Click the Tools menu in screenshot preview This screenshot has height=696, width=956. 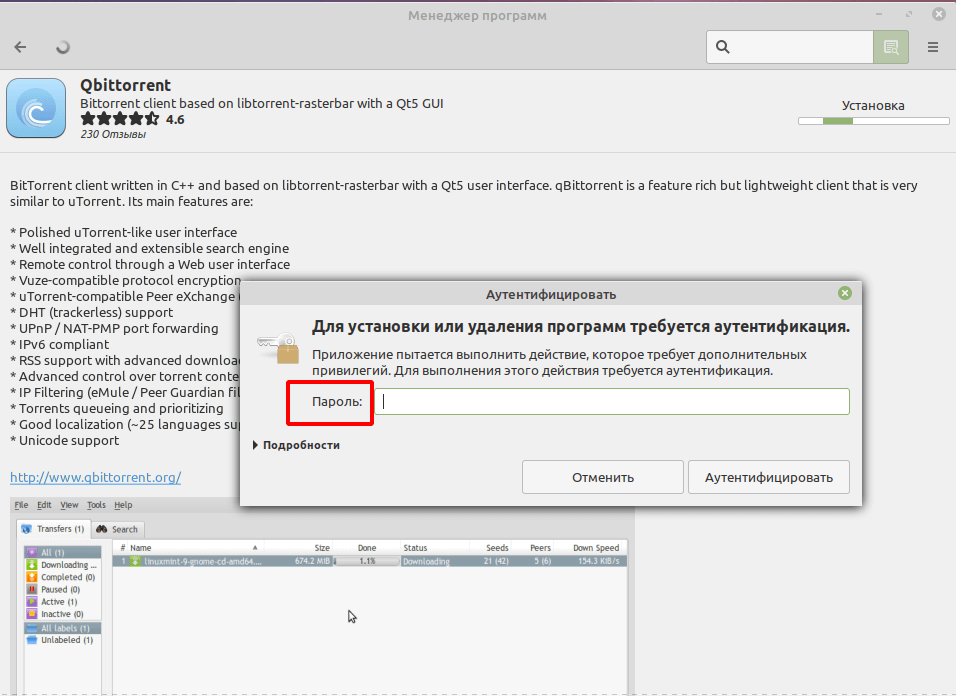click(x=96, y=505)
